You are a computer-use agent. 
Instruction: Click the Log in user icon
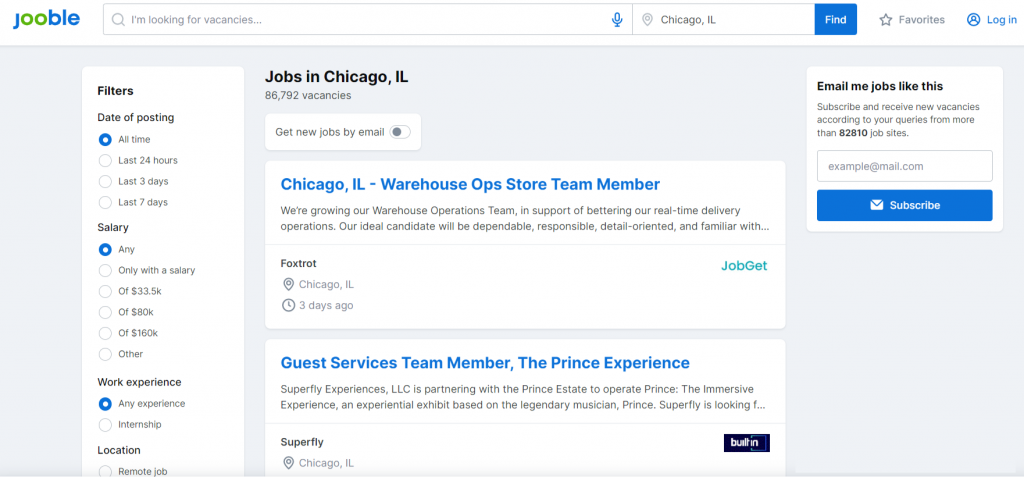tap(973, 20)
